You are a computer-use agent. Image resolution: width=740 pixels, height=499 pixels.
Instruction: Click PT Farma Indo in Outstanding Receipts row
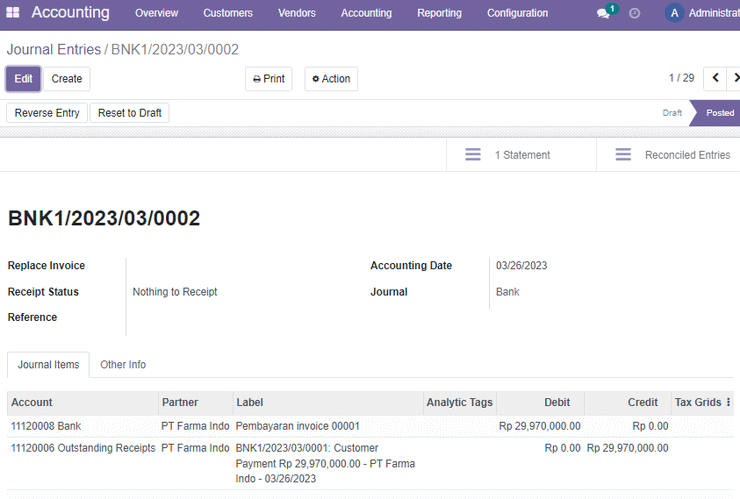[x=195, y=448]
